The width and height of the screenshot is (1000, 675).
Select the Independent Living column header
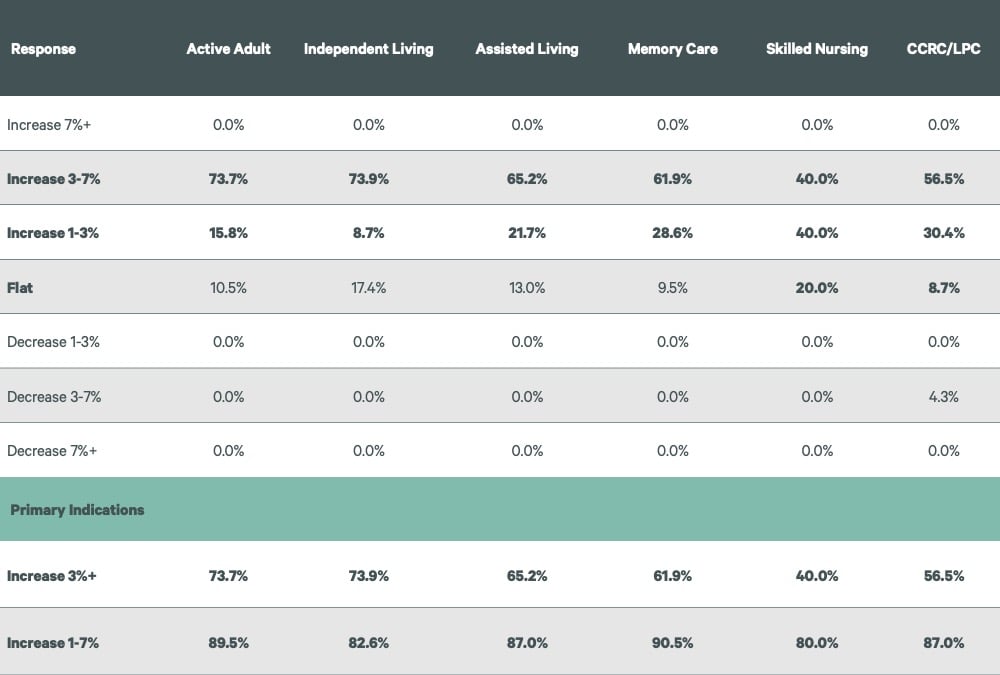(x=368, y=49)
